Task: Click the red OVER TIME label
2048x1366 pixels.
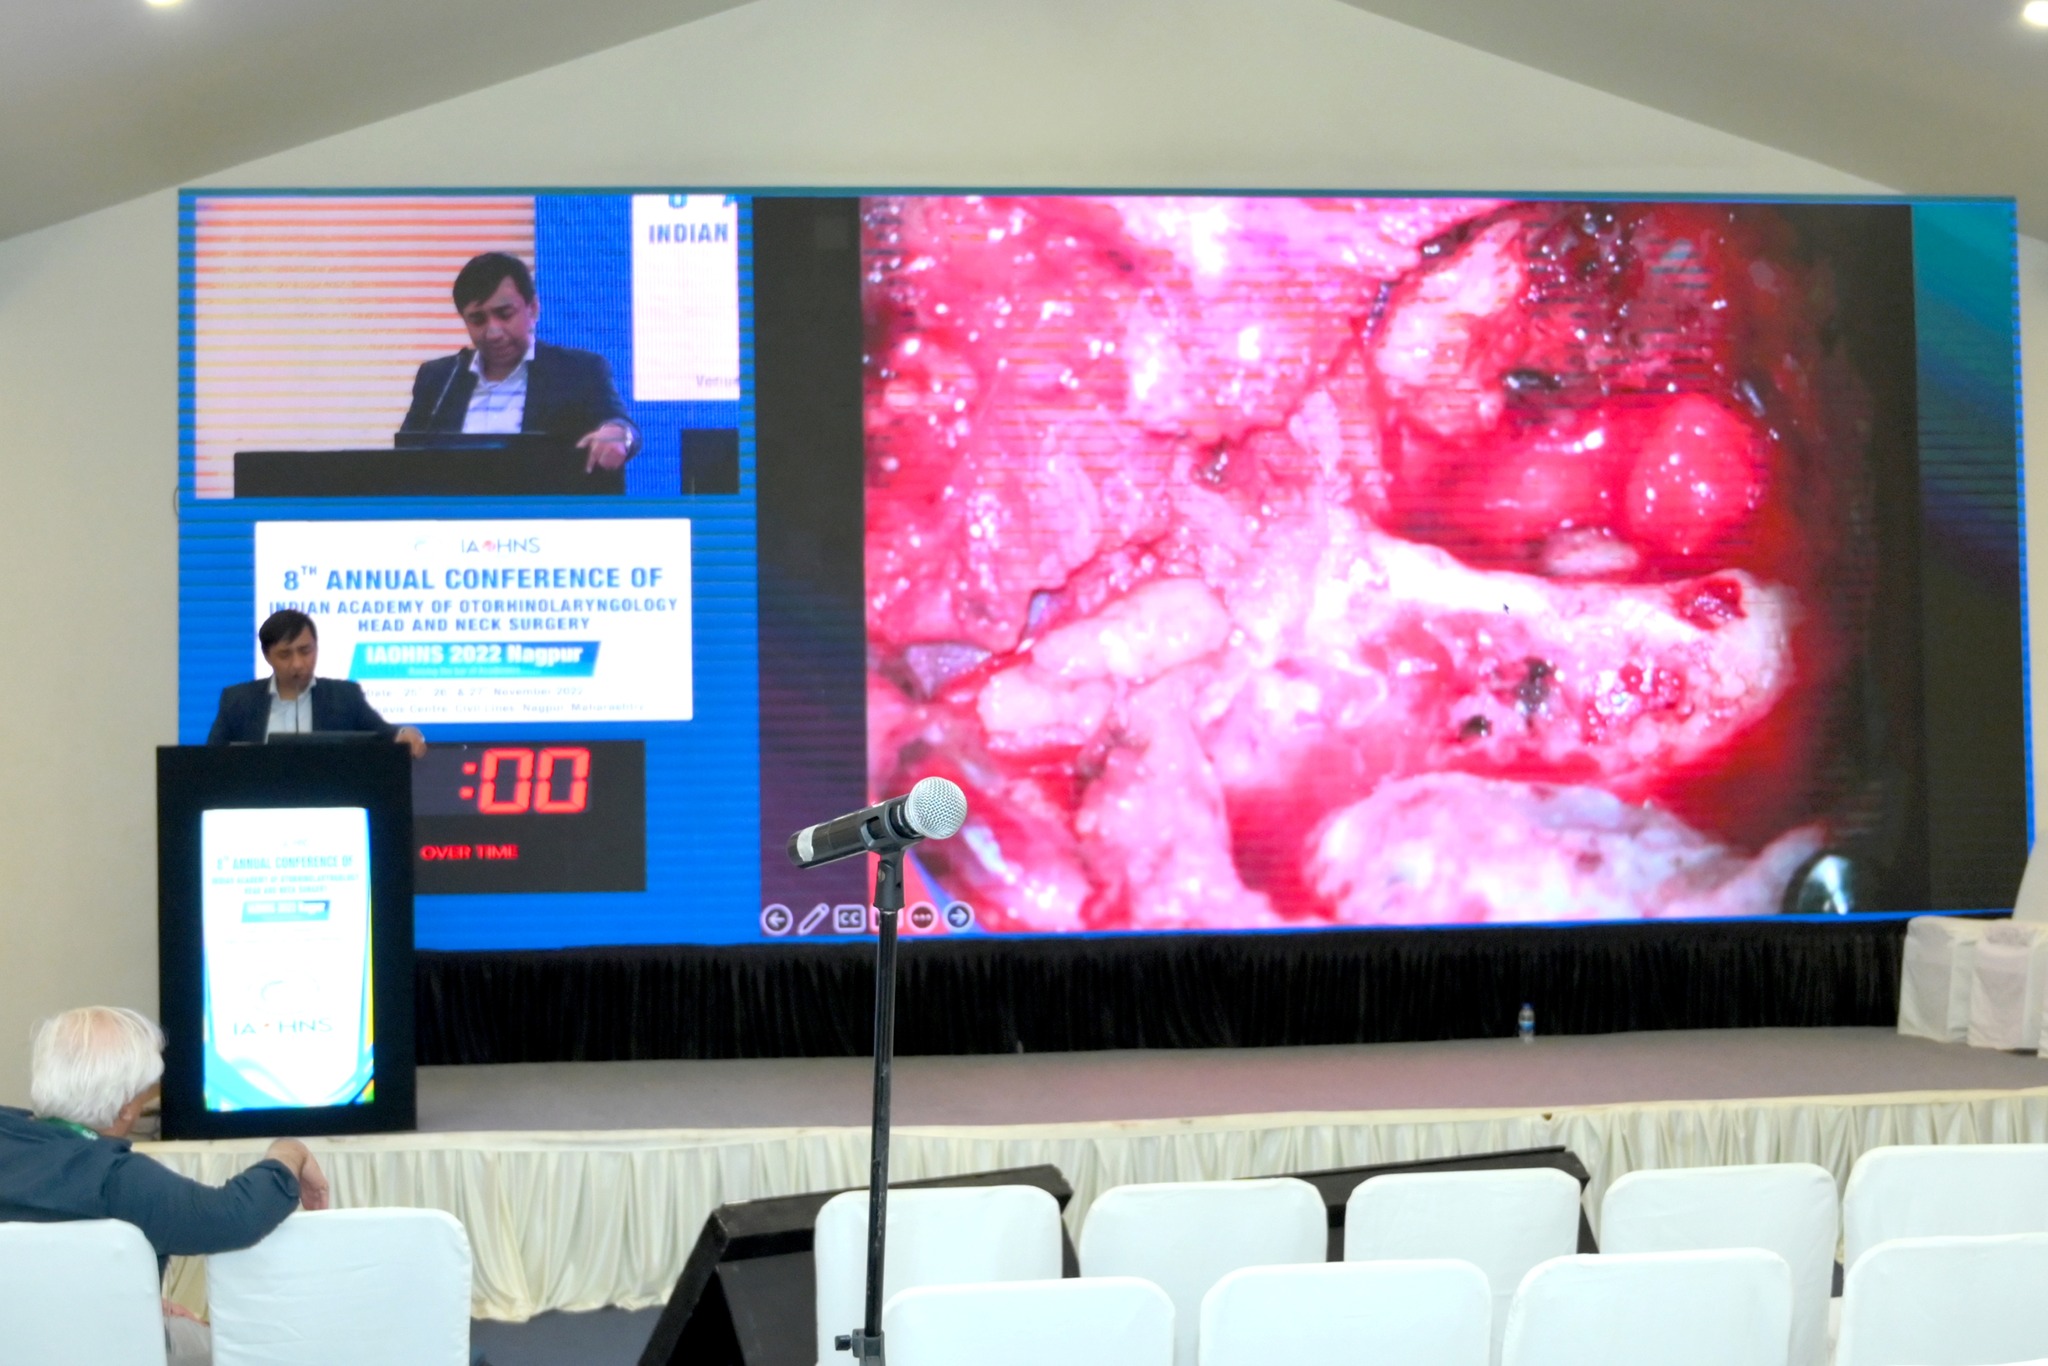Action: tap(468, 852)
